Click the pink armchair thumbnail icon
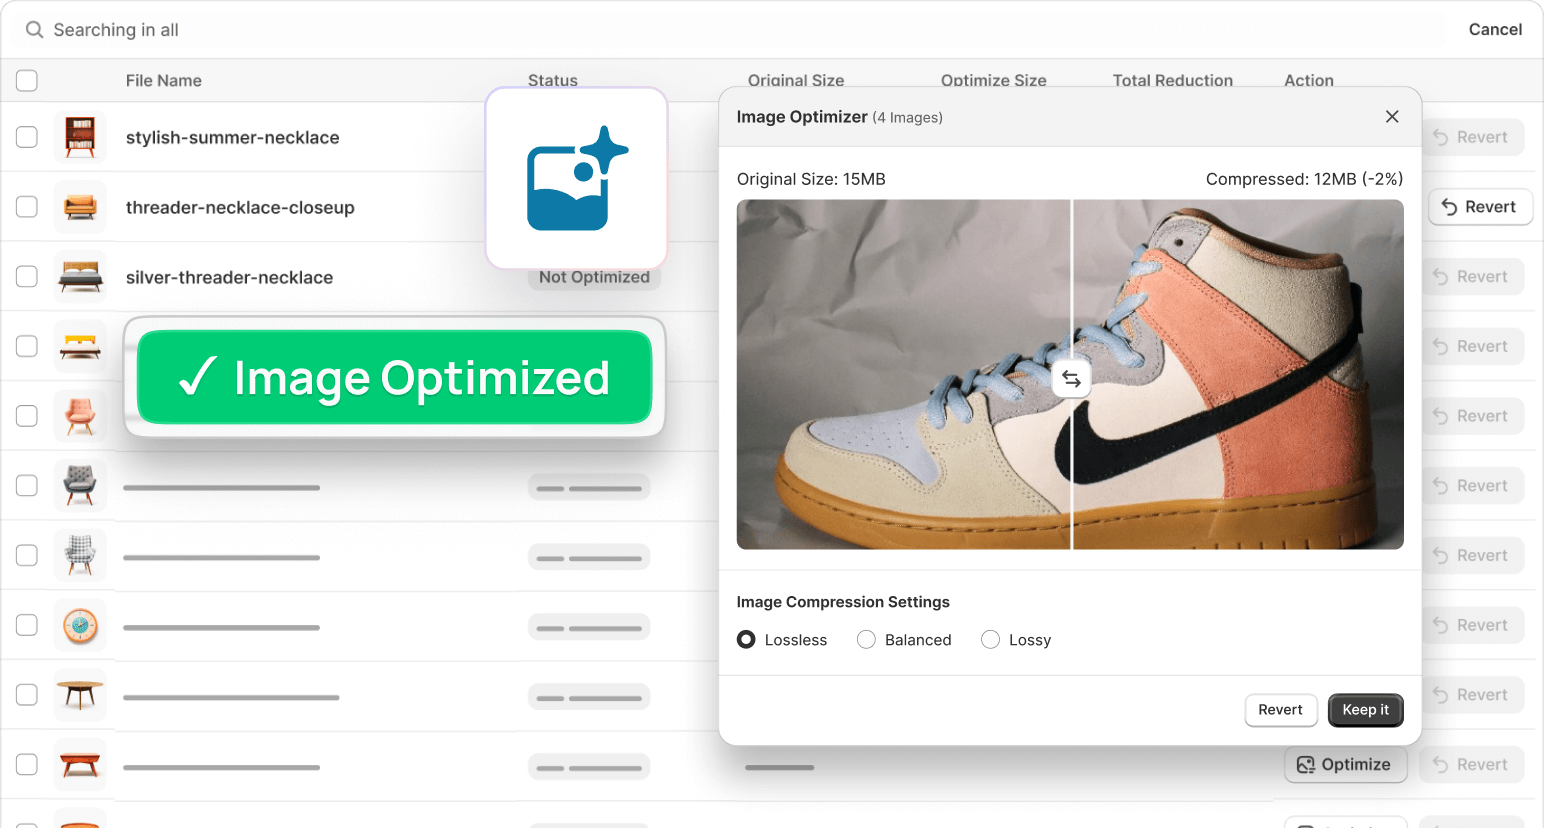Screen dimensions: 1544x828 [80, 416]
